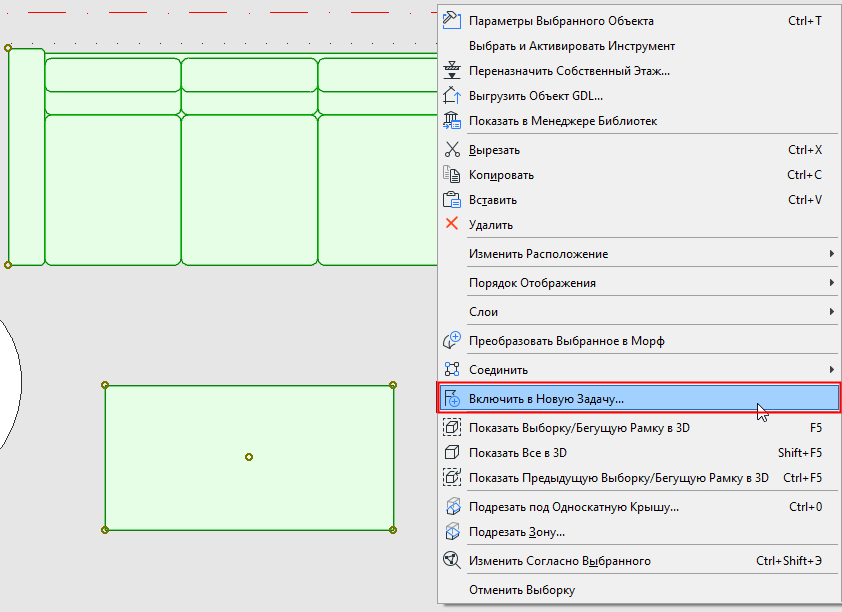Select Вырезать from context menu
This screenshot has height=612, width=842.
(x=639, y=150)
